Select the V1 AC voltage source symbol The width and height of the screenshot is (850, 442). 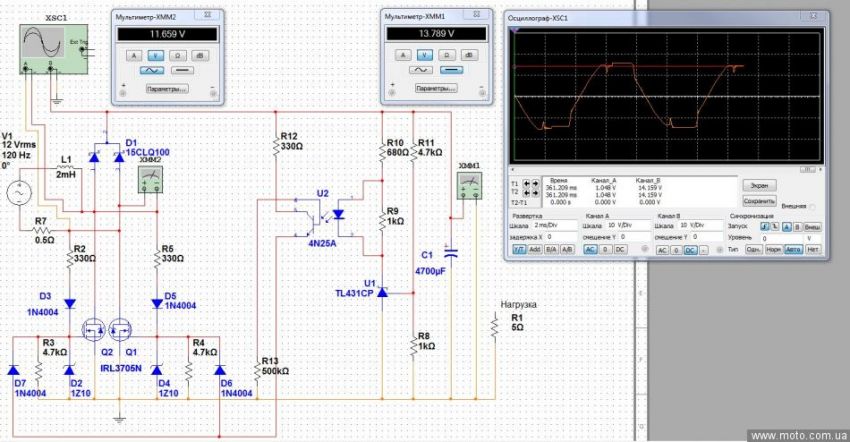[19, 195]
